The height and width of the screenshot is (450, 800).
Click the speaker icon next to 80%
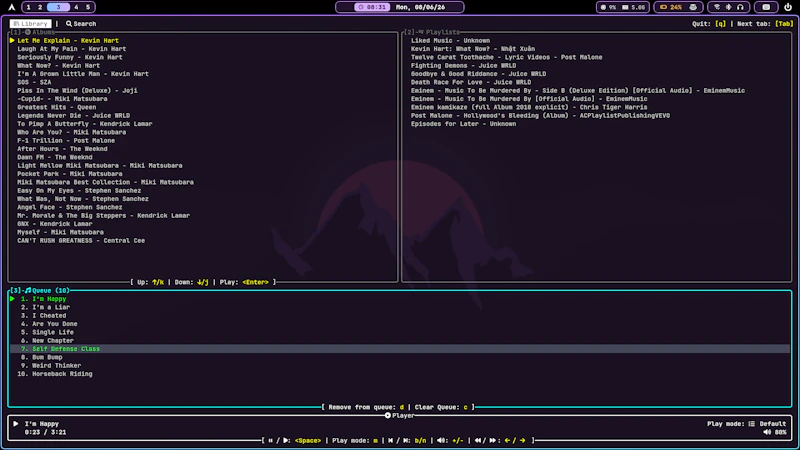tap(767, 432)
